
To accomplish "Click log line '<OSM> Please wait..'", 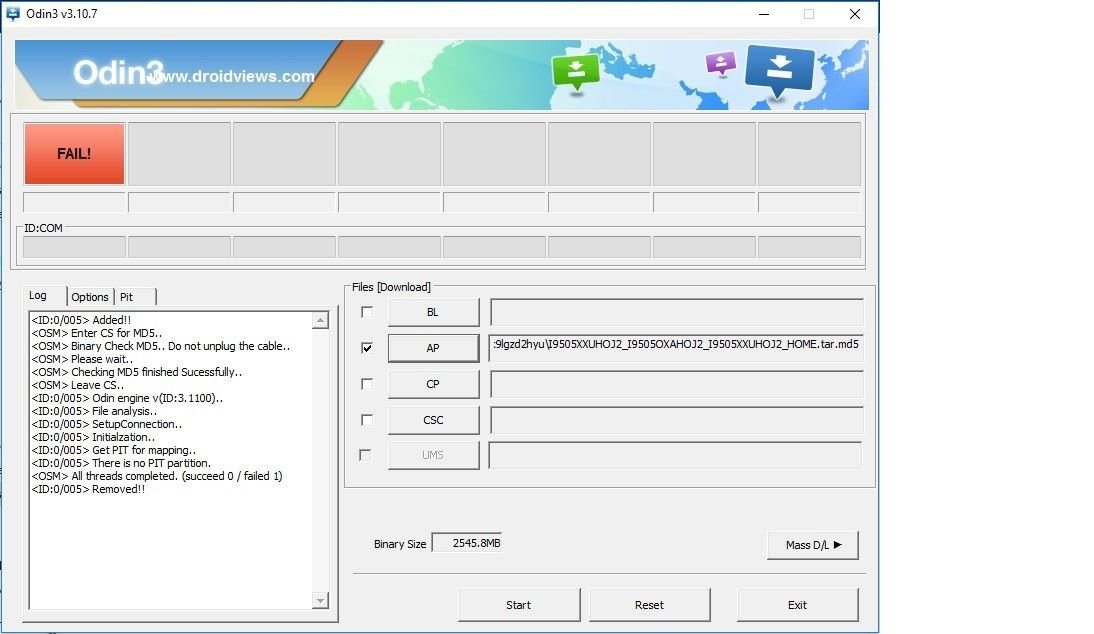I will point(82,359).
